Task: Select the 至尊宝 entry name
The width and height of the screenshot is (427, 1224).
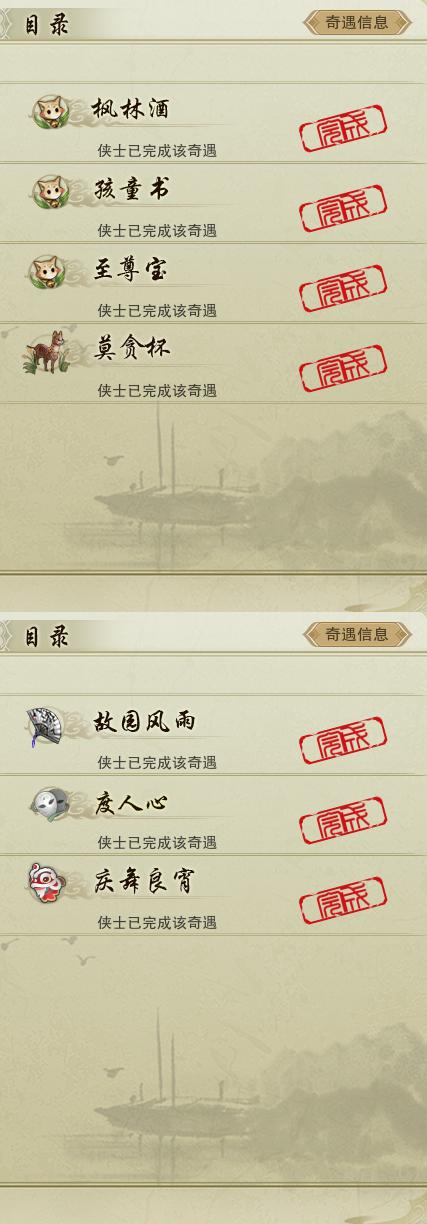Action: [x=130, y=269]
